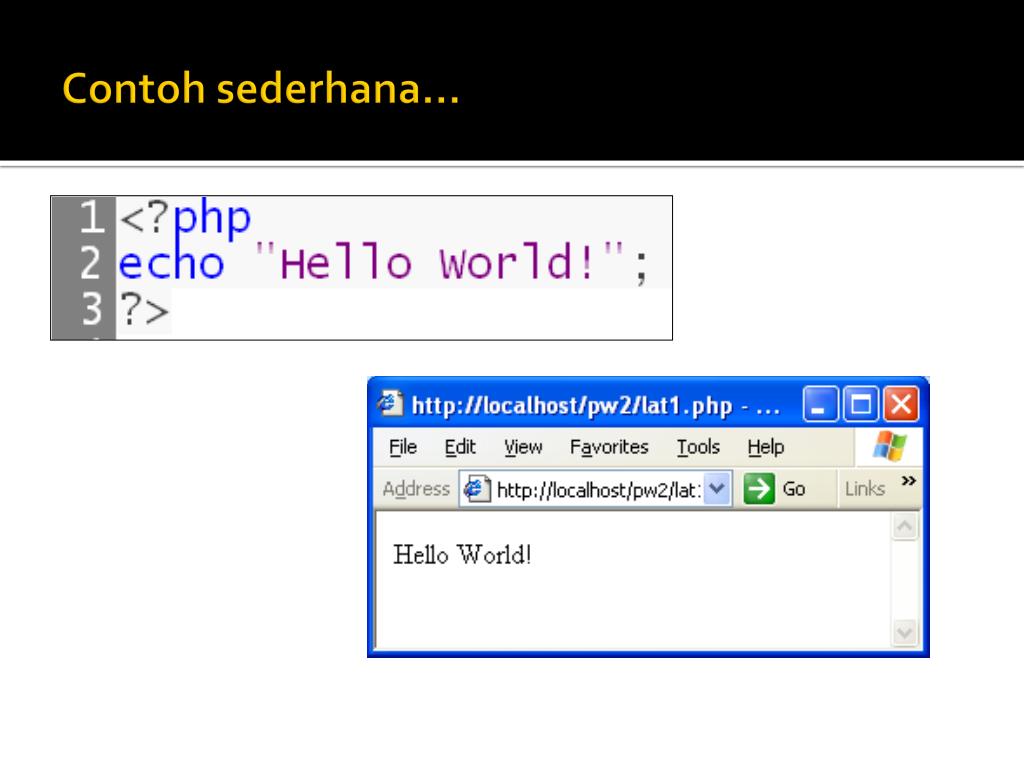This screenshot has width=1024, height=768.
Task: Click the scrollbar down arrow
Action: coord(905,632)
